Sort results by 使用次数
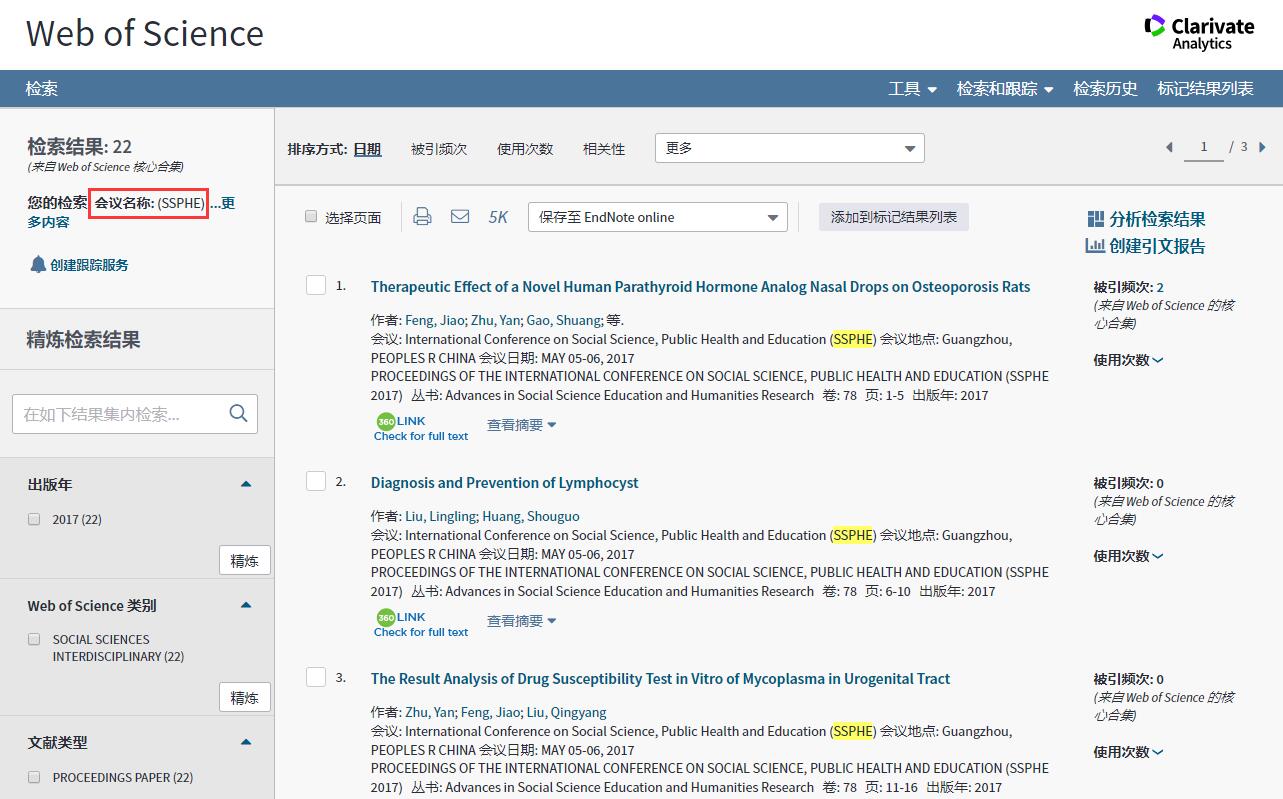Viewport: 1283px width, 799px height. pos(525,149)
